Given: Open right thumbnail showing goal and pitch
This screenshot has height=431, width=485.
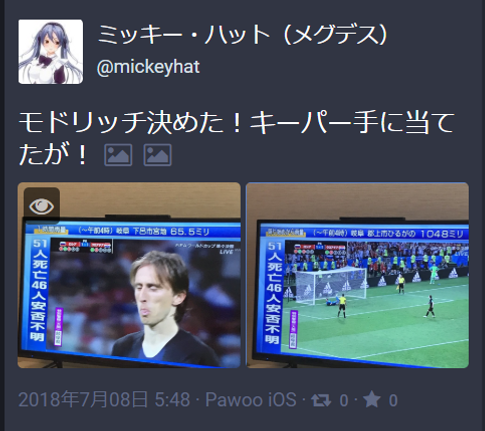Looking at the screenshot, I should click(x=357, y=275).
